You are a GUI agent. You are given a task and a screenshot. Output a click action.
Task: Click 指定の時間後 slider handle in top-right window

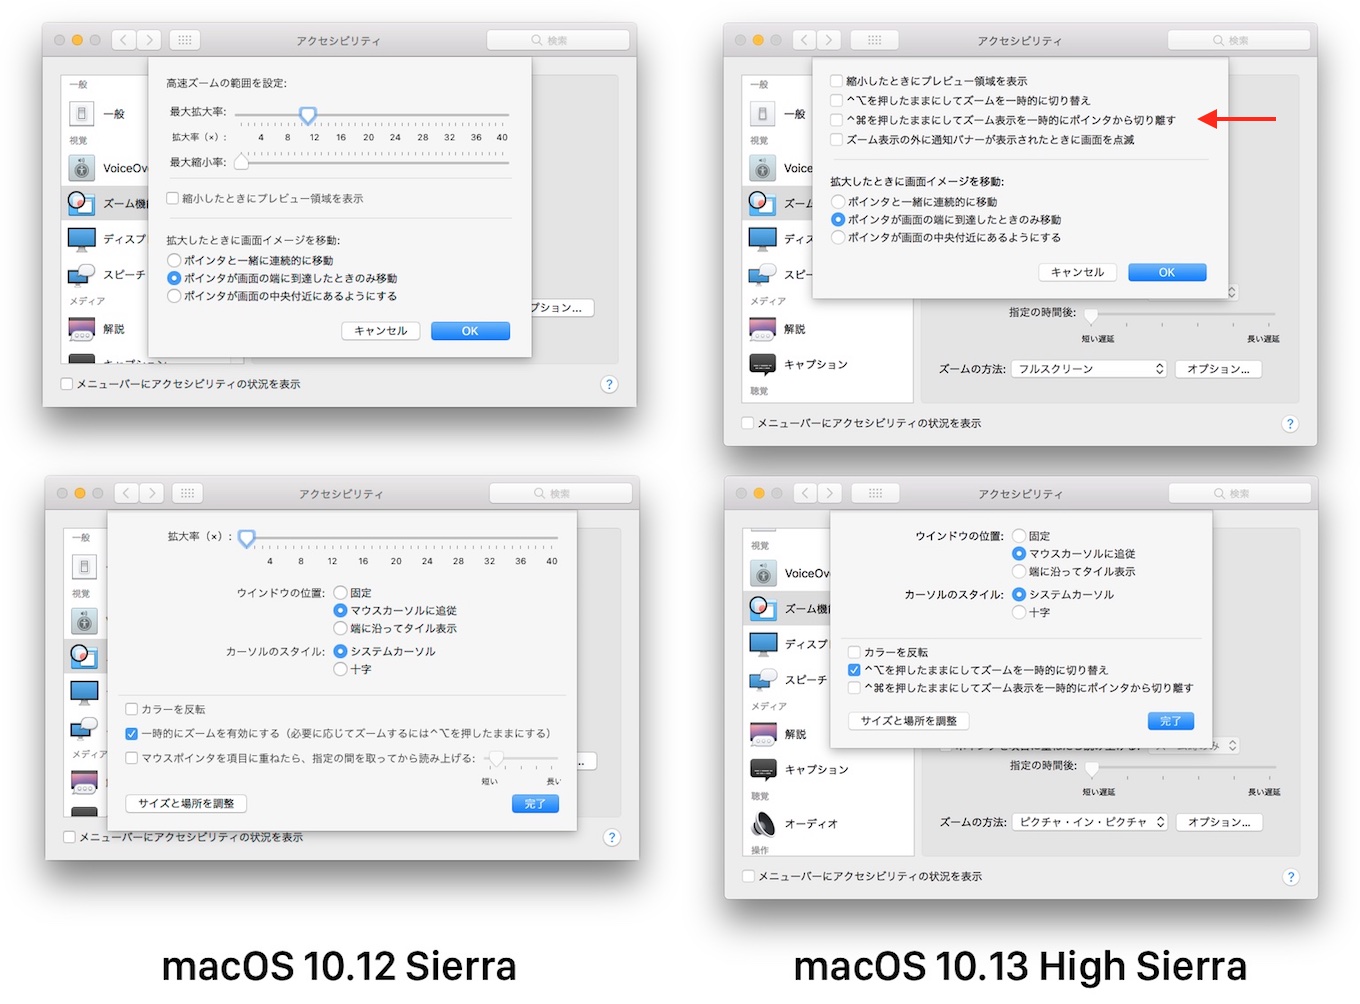point(1091,316)
